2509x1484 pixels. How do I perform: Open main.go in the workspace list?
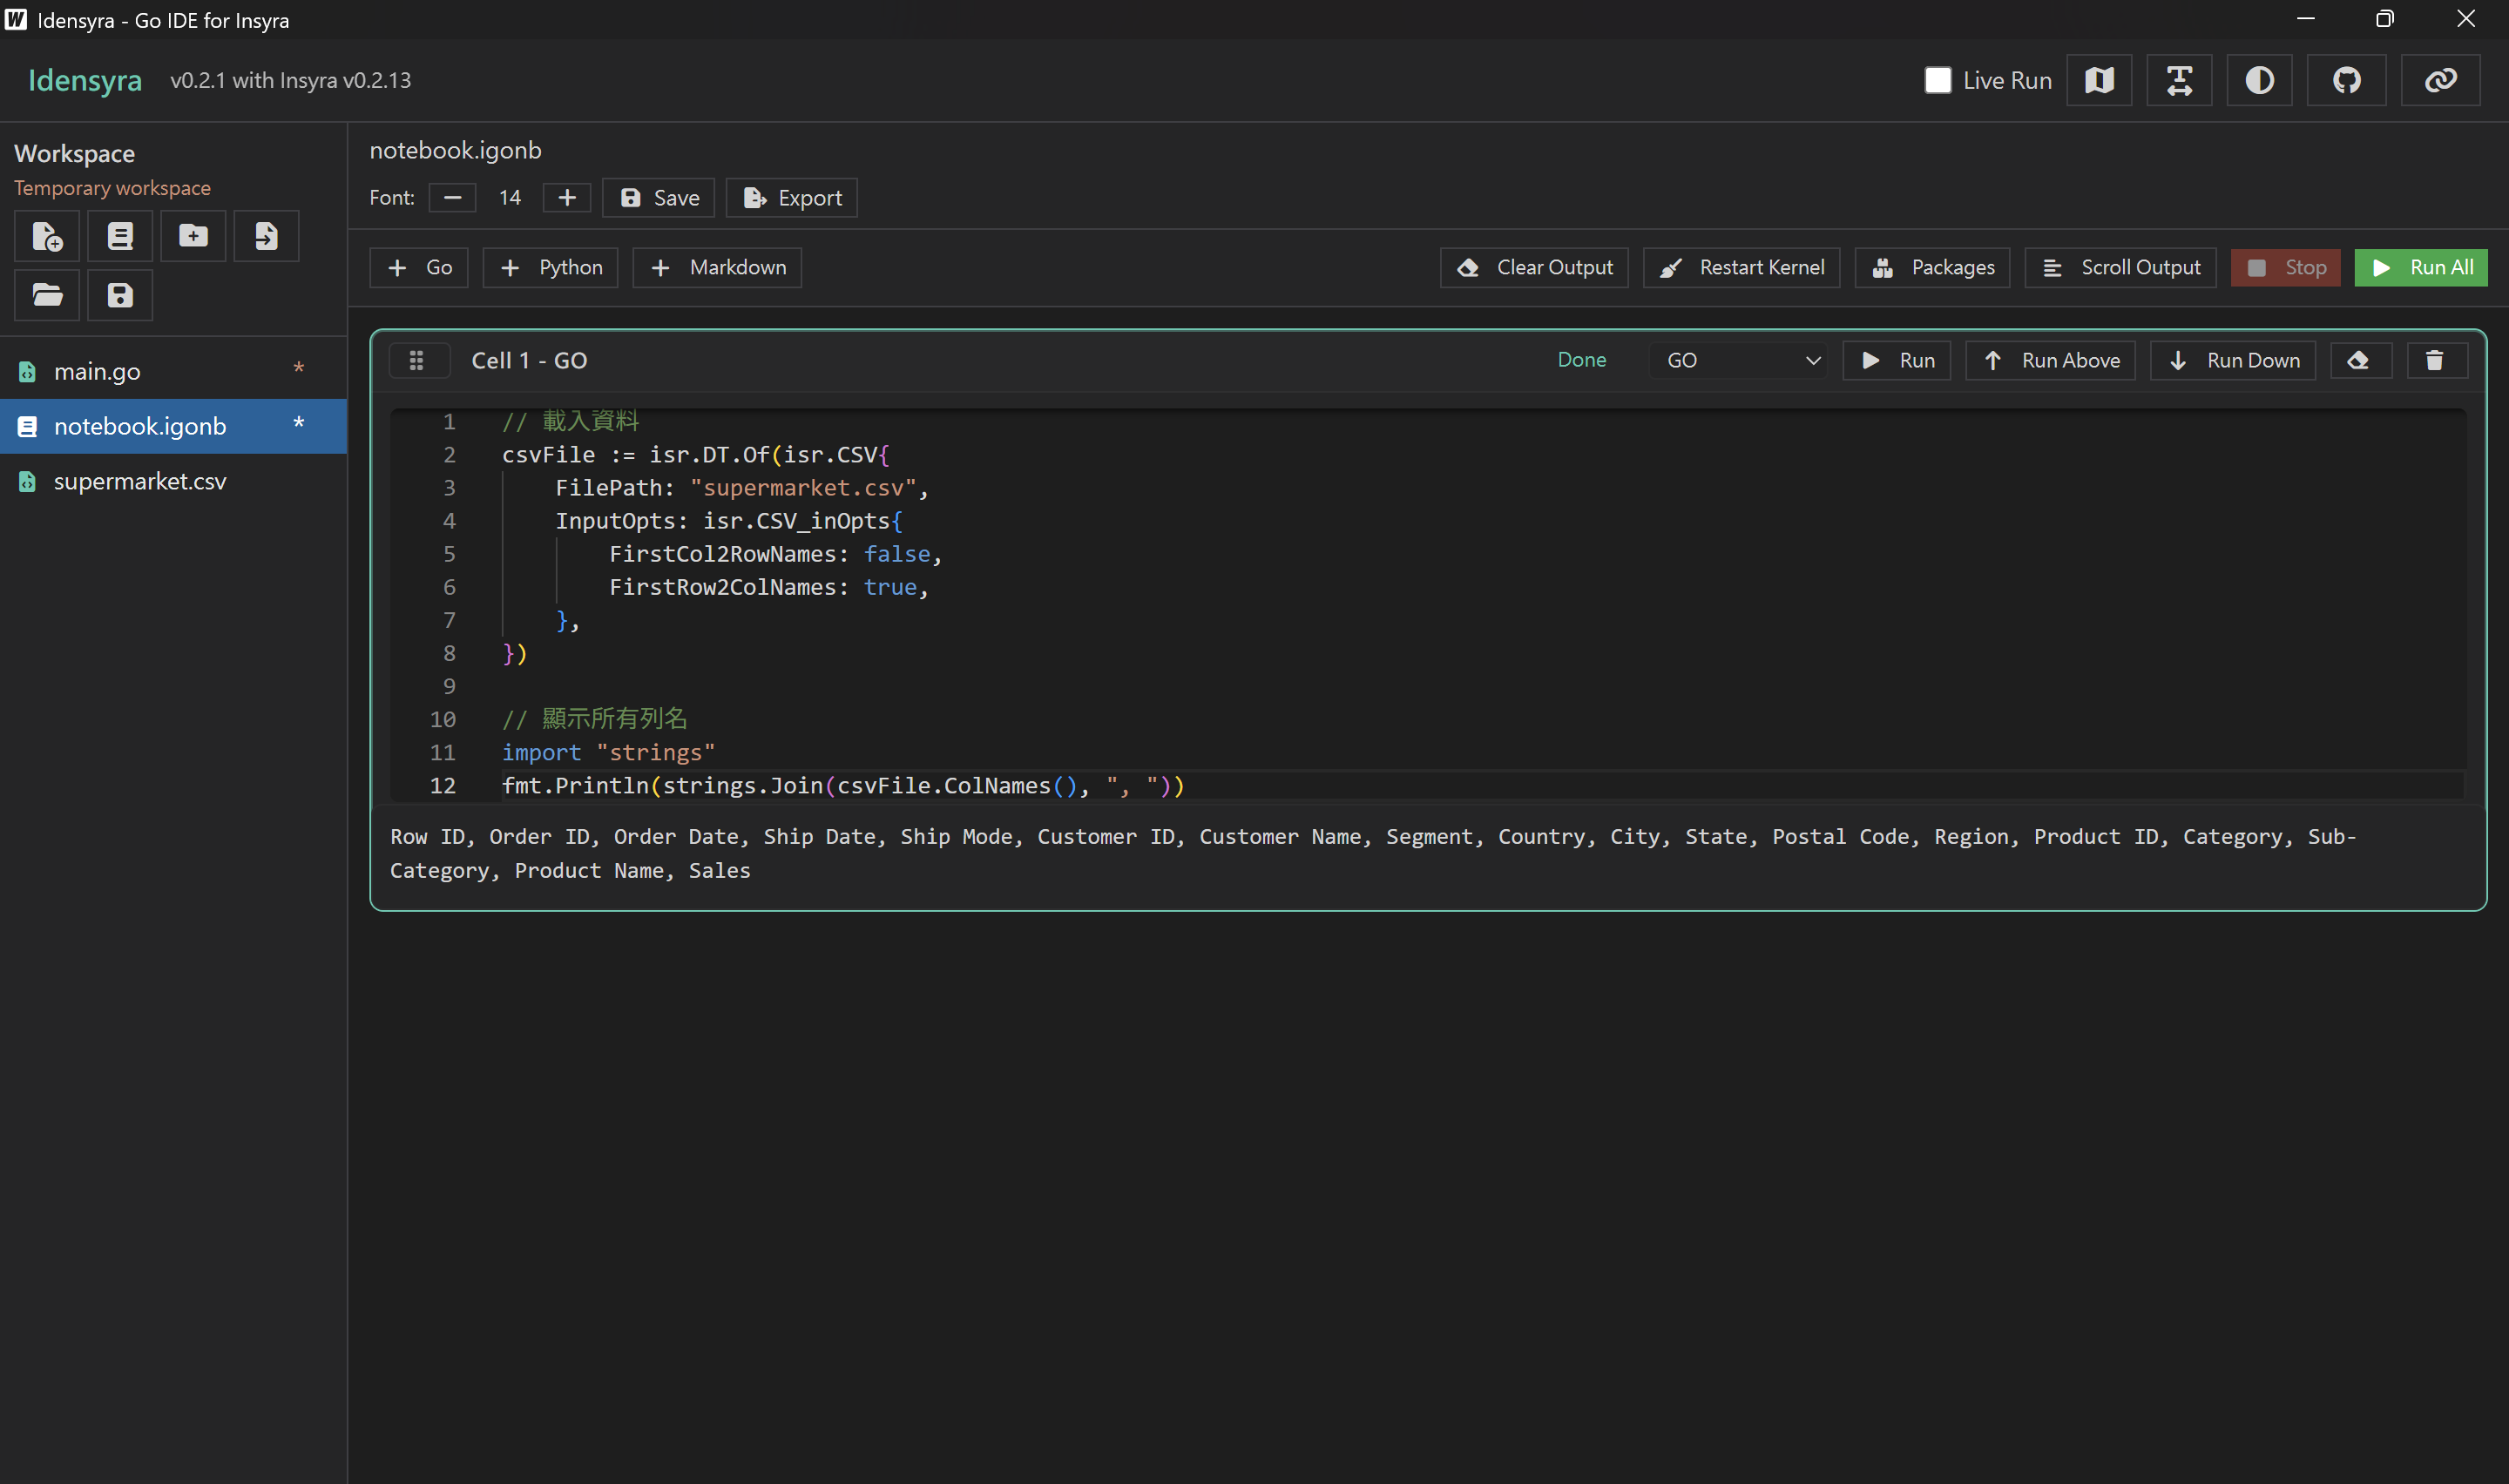[x=97, y=371]
